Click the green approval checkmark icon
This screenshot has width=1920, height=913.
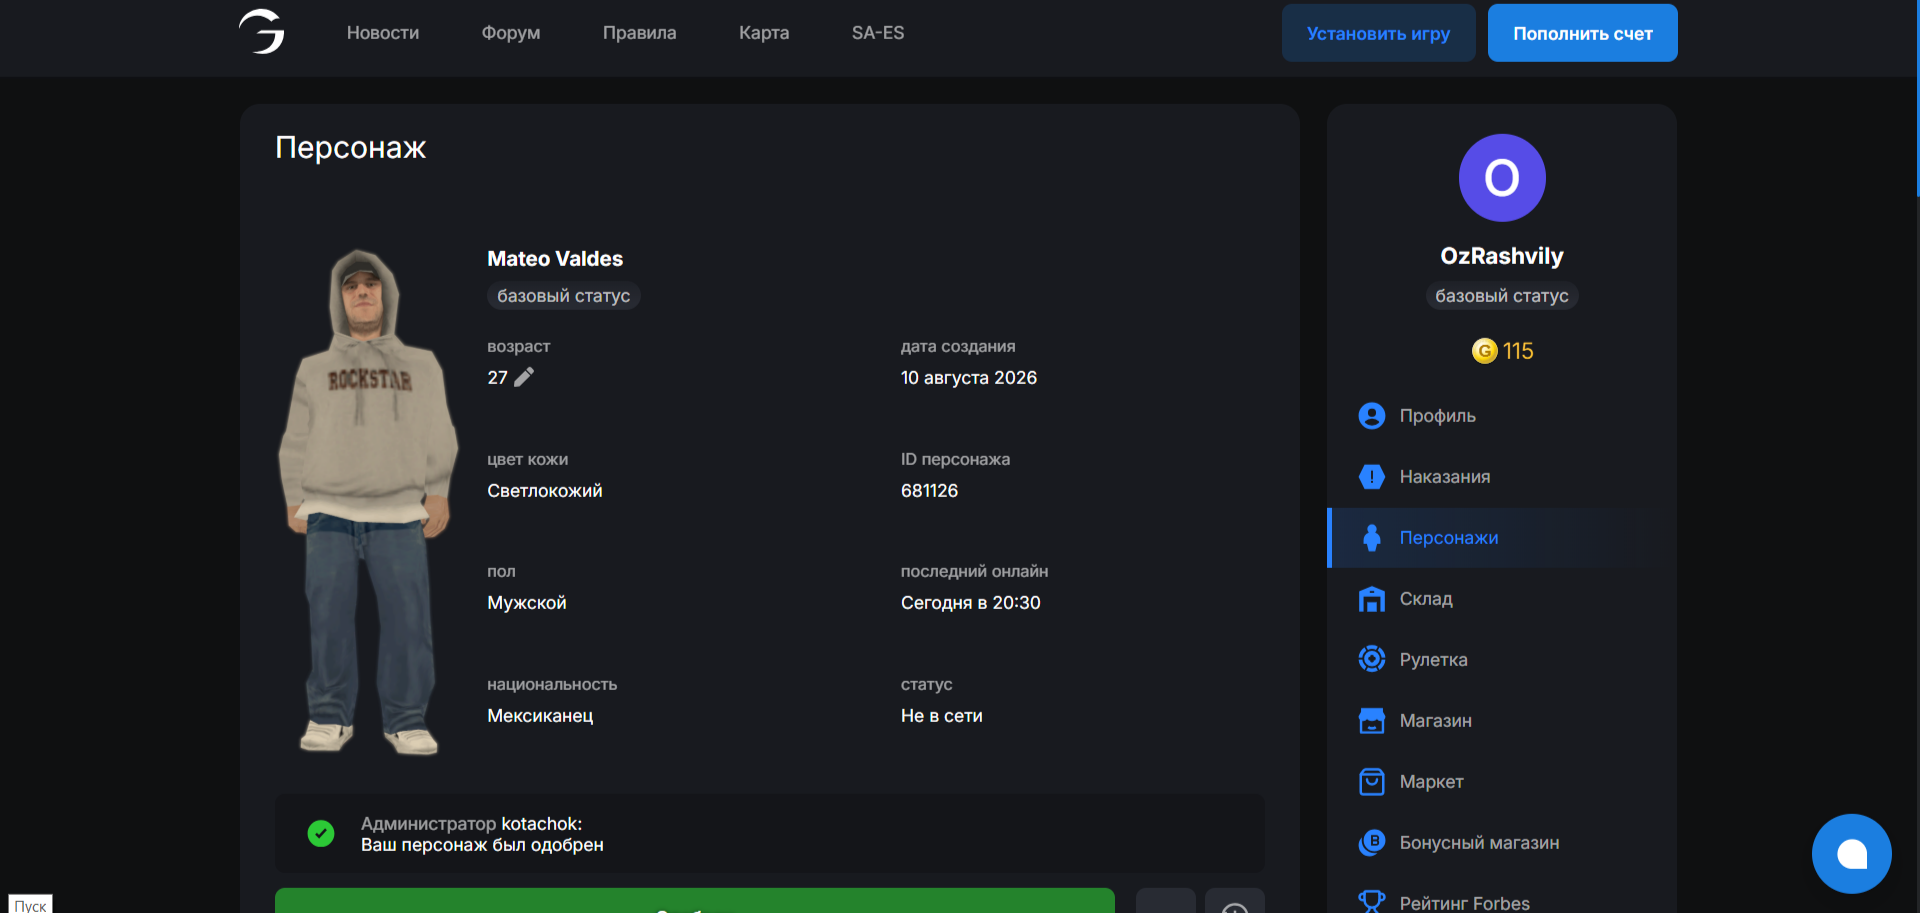(321, 833)
